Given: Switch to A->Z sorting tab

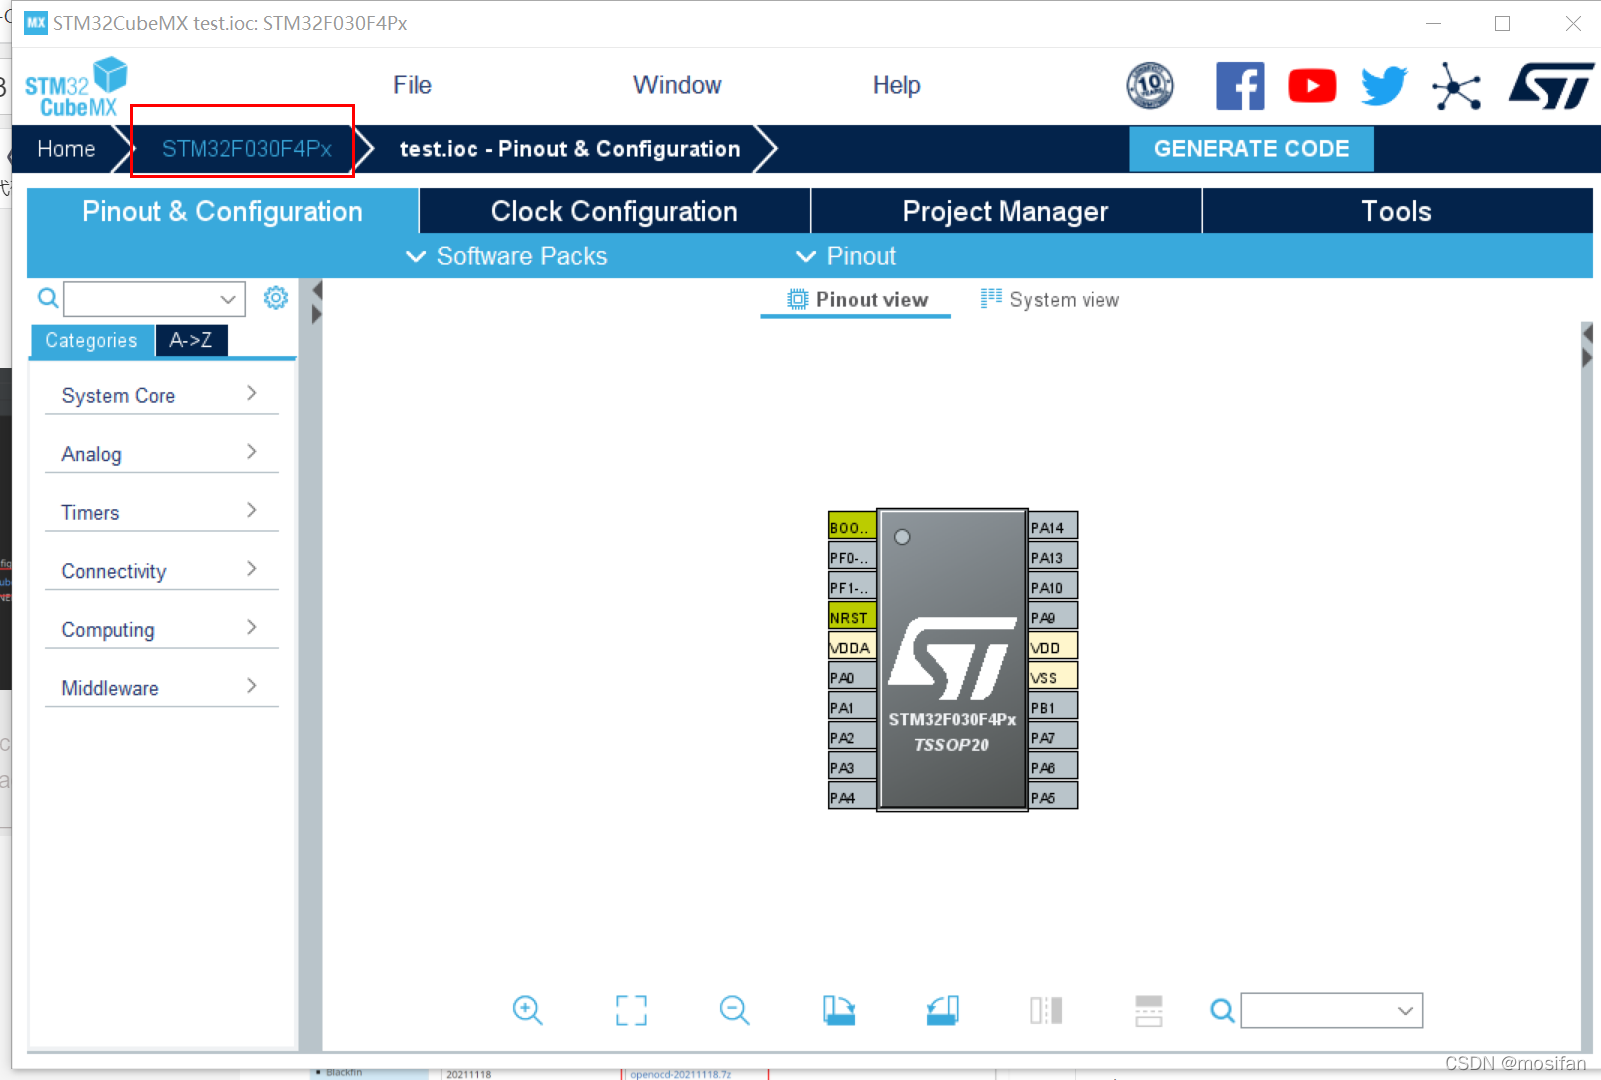Looking at the screenshot, I should 191,340.
